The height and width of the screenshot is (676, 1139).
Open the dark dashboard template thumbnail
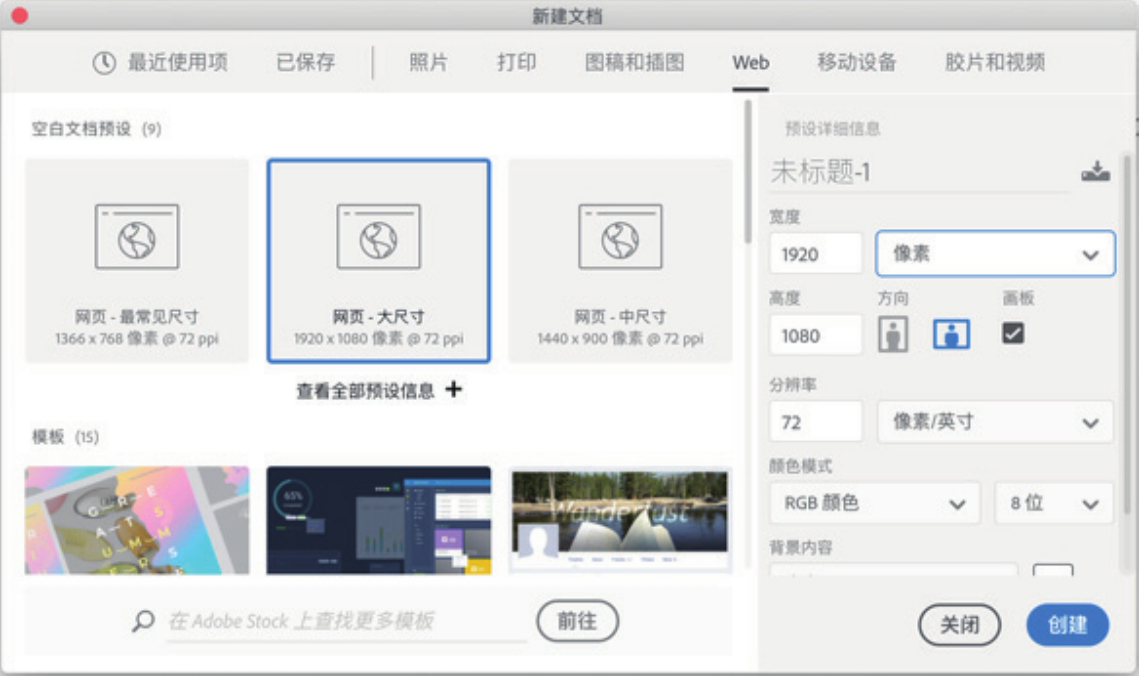pyautogui.click(x=379, y=520)
